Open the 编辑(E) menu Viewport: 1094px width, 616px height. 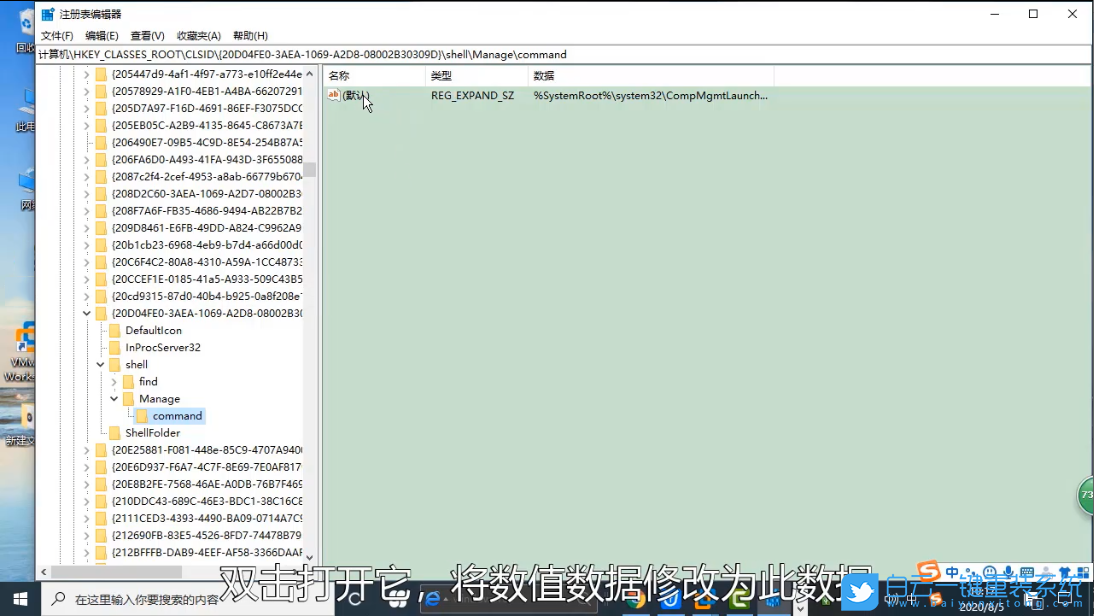[102, 36]
